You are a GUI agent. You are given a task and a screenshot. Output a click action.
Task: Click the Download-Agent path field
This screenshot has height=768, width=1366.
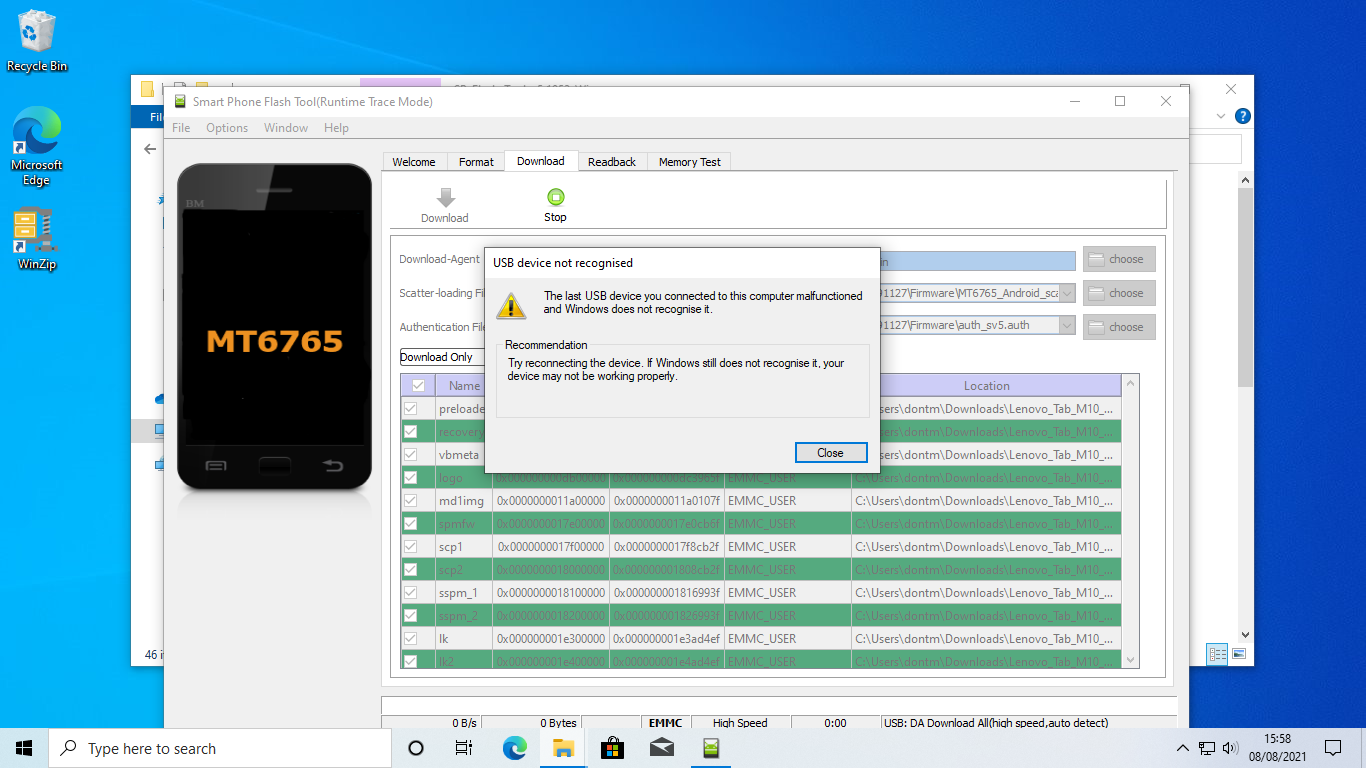(978, 261)
